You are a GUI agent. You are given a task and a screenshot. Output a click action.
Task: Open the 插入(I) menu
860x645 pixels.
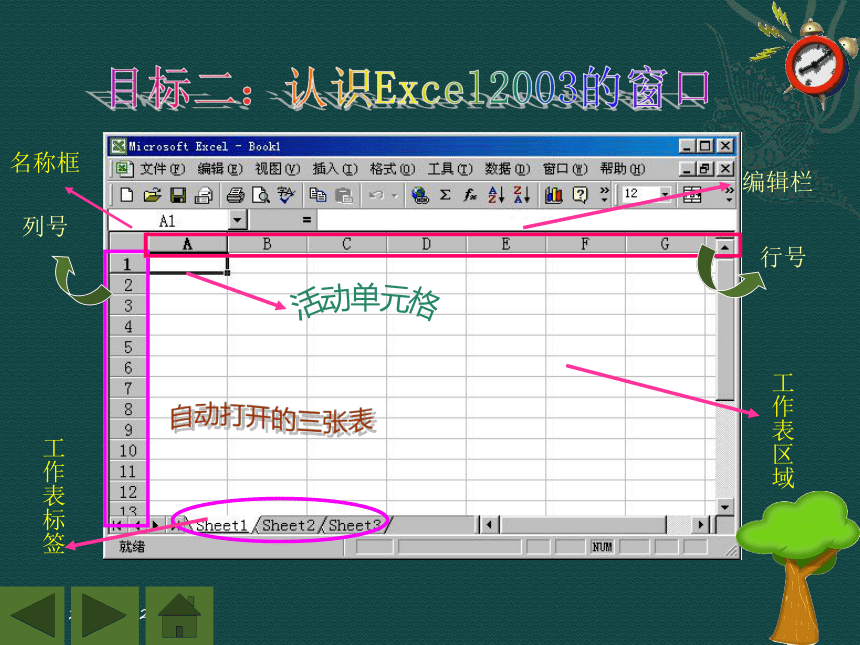point(335,169)
